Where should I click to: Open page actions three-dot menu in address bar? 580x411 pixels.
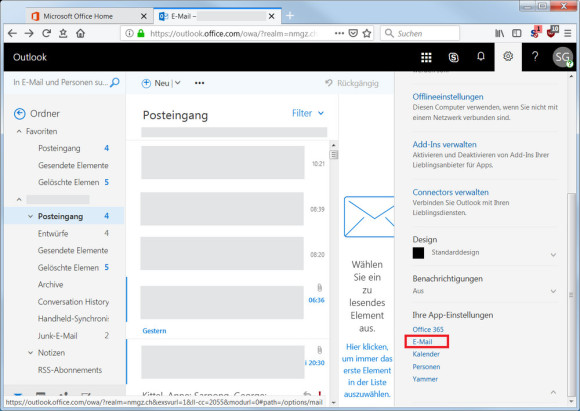click(339, 33)
